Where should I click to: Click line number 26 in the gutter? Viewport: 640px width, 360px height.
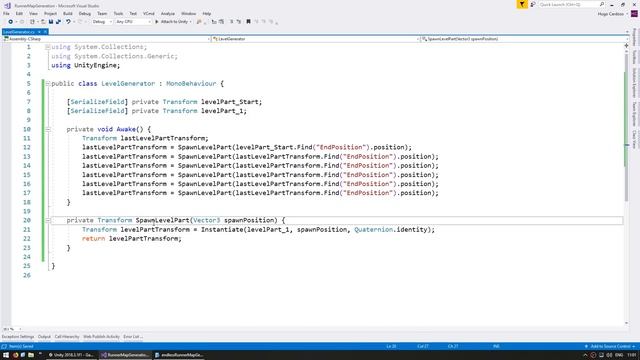click(x=27, y=276)
